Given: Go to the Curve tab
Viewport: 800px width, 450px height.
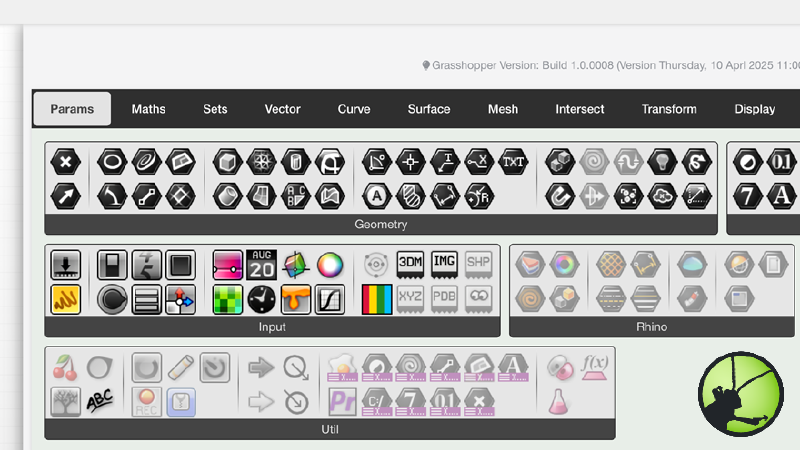Looking at the screenshot, I should pyautogui.click(x=354, y=109).
